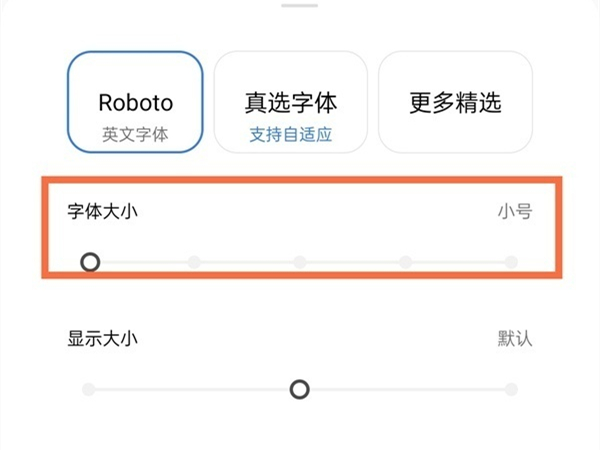Click the font size slider track
The height and width of the screenshot is (450, 600).
click(350, 262)
